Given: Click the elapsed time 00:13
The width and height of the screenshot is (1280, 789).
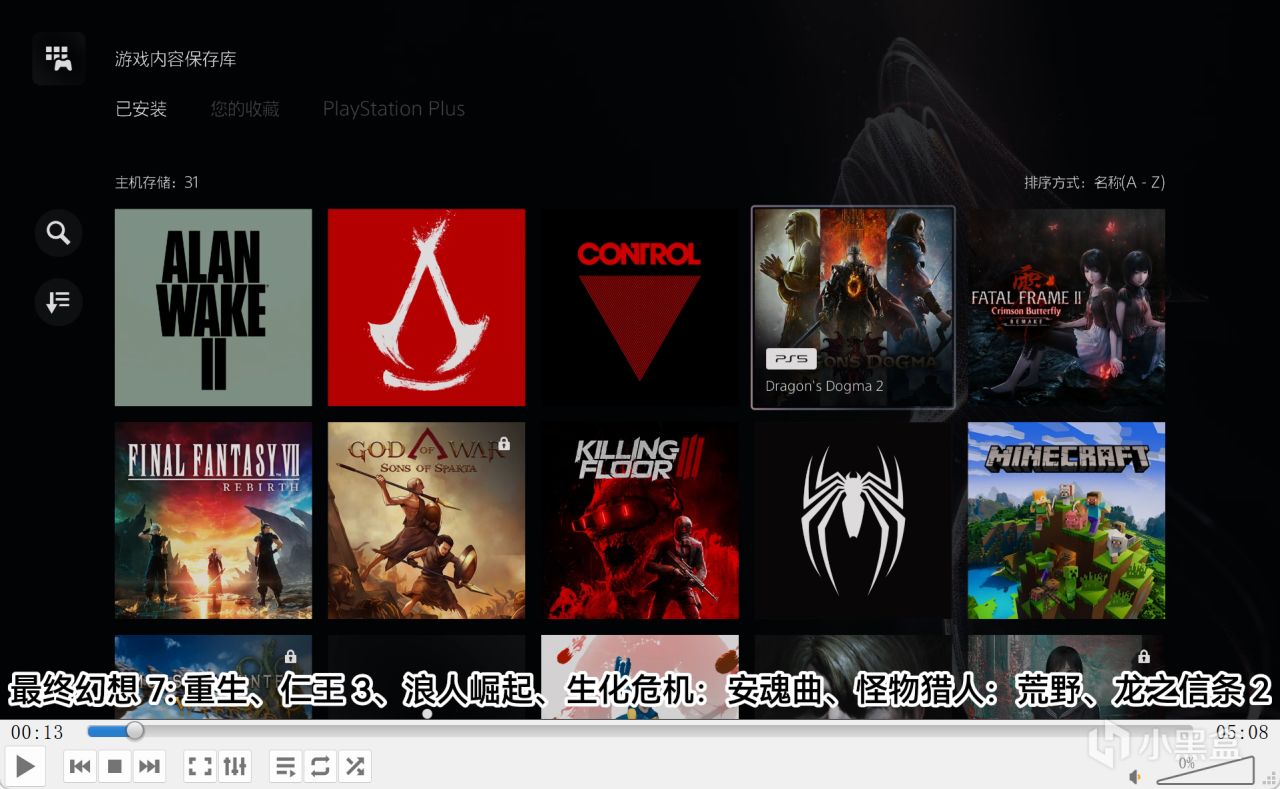Looking at the screenshot, I should pyautogui.click(x=37, y=732).
